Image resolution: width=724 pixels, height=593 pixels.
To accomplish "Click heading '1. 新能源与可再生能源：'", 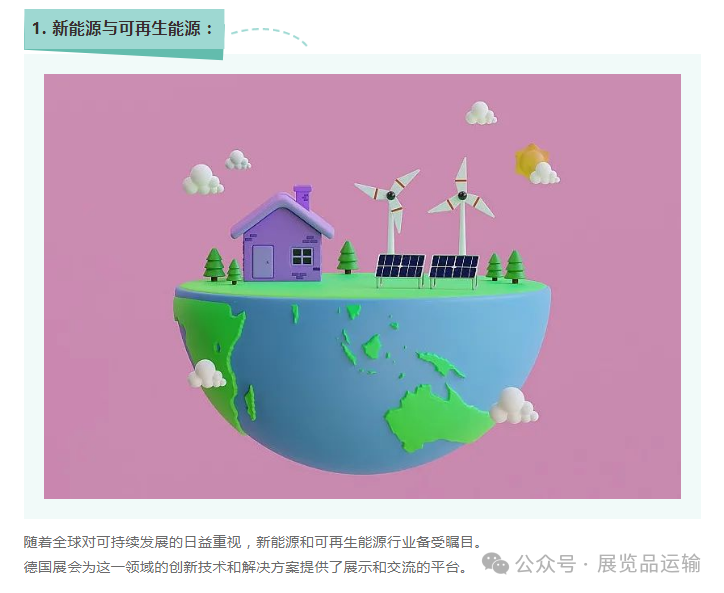I will tap(123, 29).
